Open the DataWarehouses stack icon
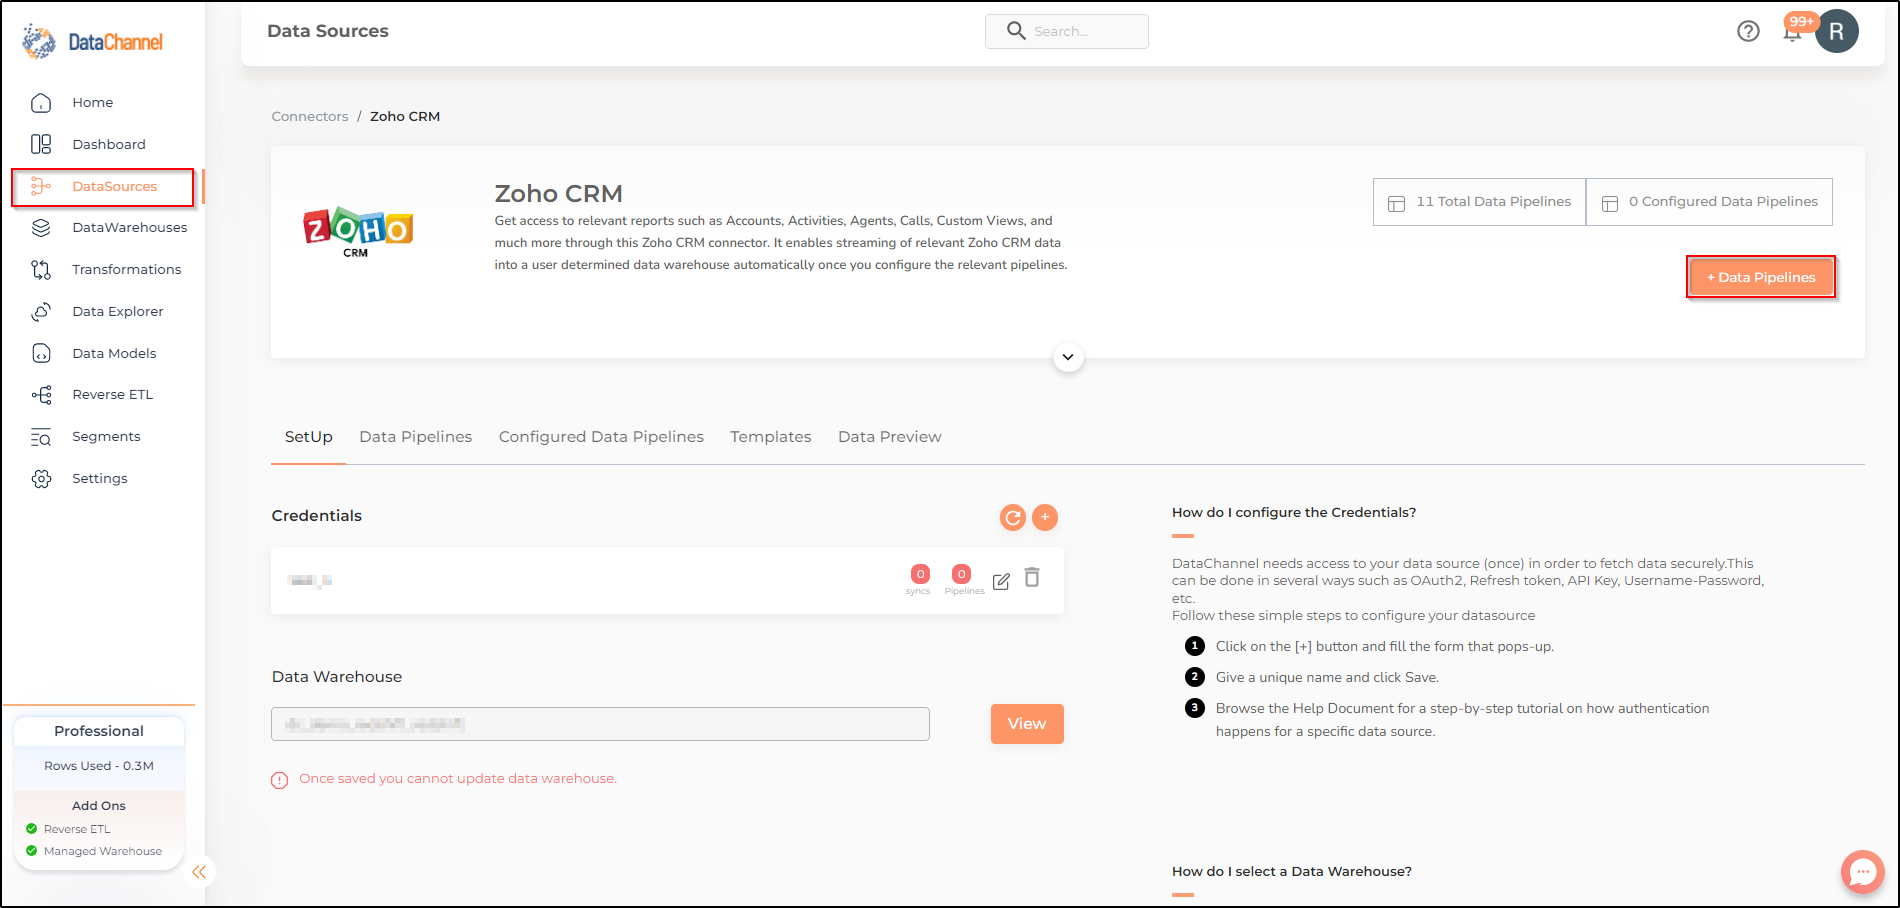Viewport: 1900px width, 908px height. point(41,228)
